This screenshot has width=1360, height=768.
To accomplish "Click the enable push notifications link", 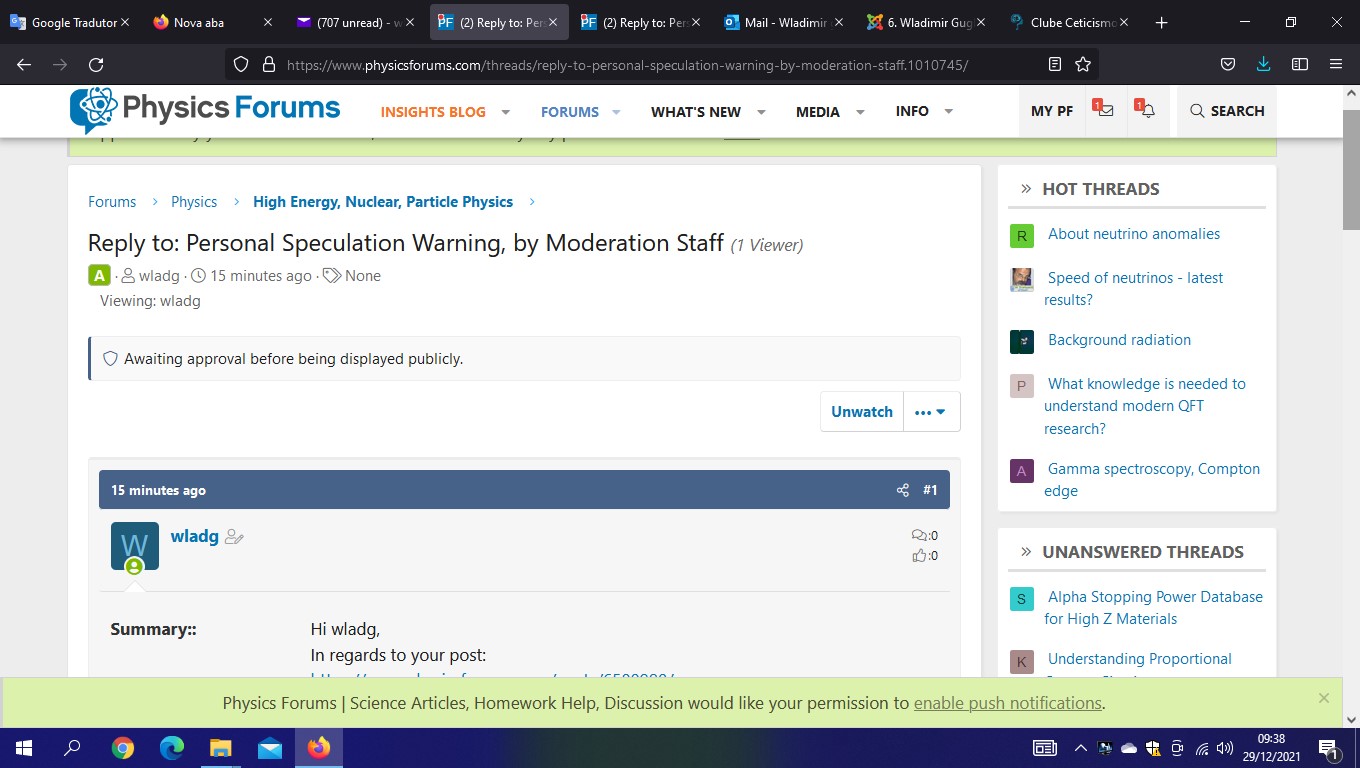I will click(1007, 703).
